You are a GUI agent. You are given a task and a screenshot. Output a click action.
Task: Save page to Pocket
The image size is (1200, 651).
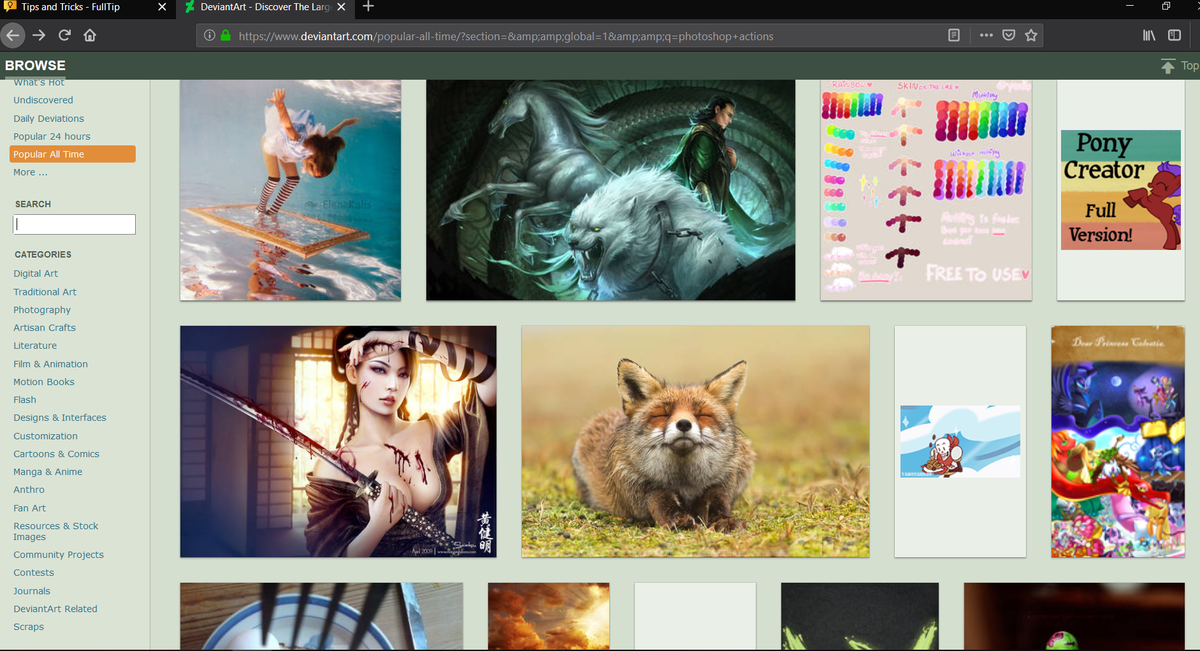pos(1009,36)
